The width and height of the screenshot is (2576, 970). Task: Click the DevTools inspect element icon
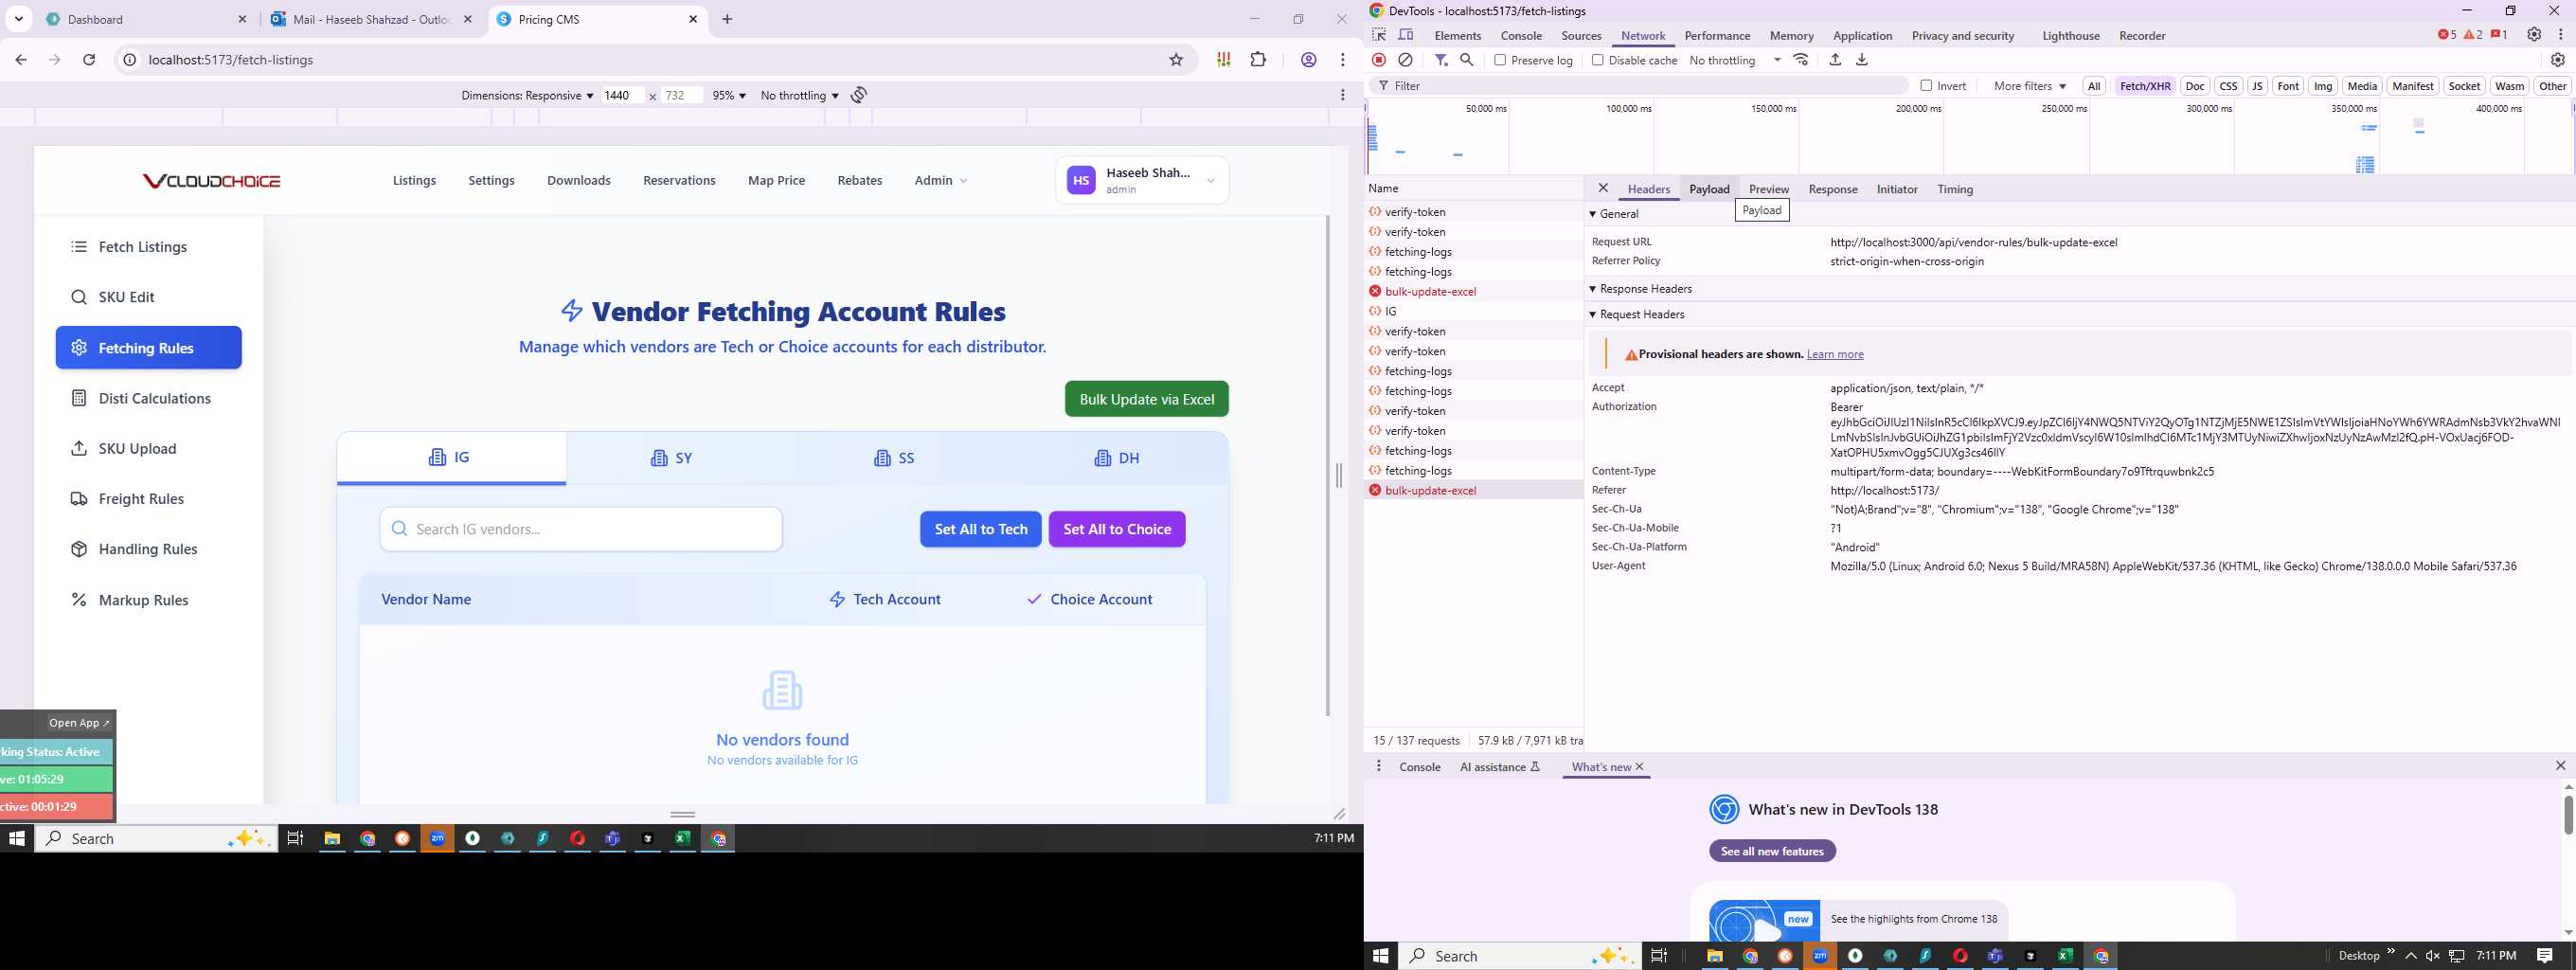pos(1379,35)
